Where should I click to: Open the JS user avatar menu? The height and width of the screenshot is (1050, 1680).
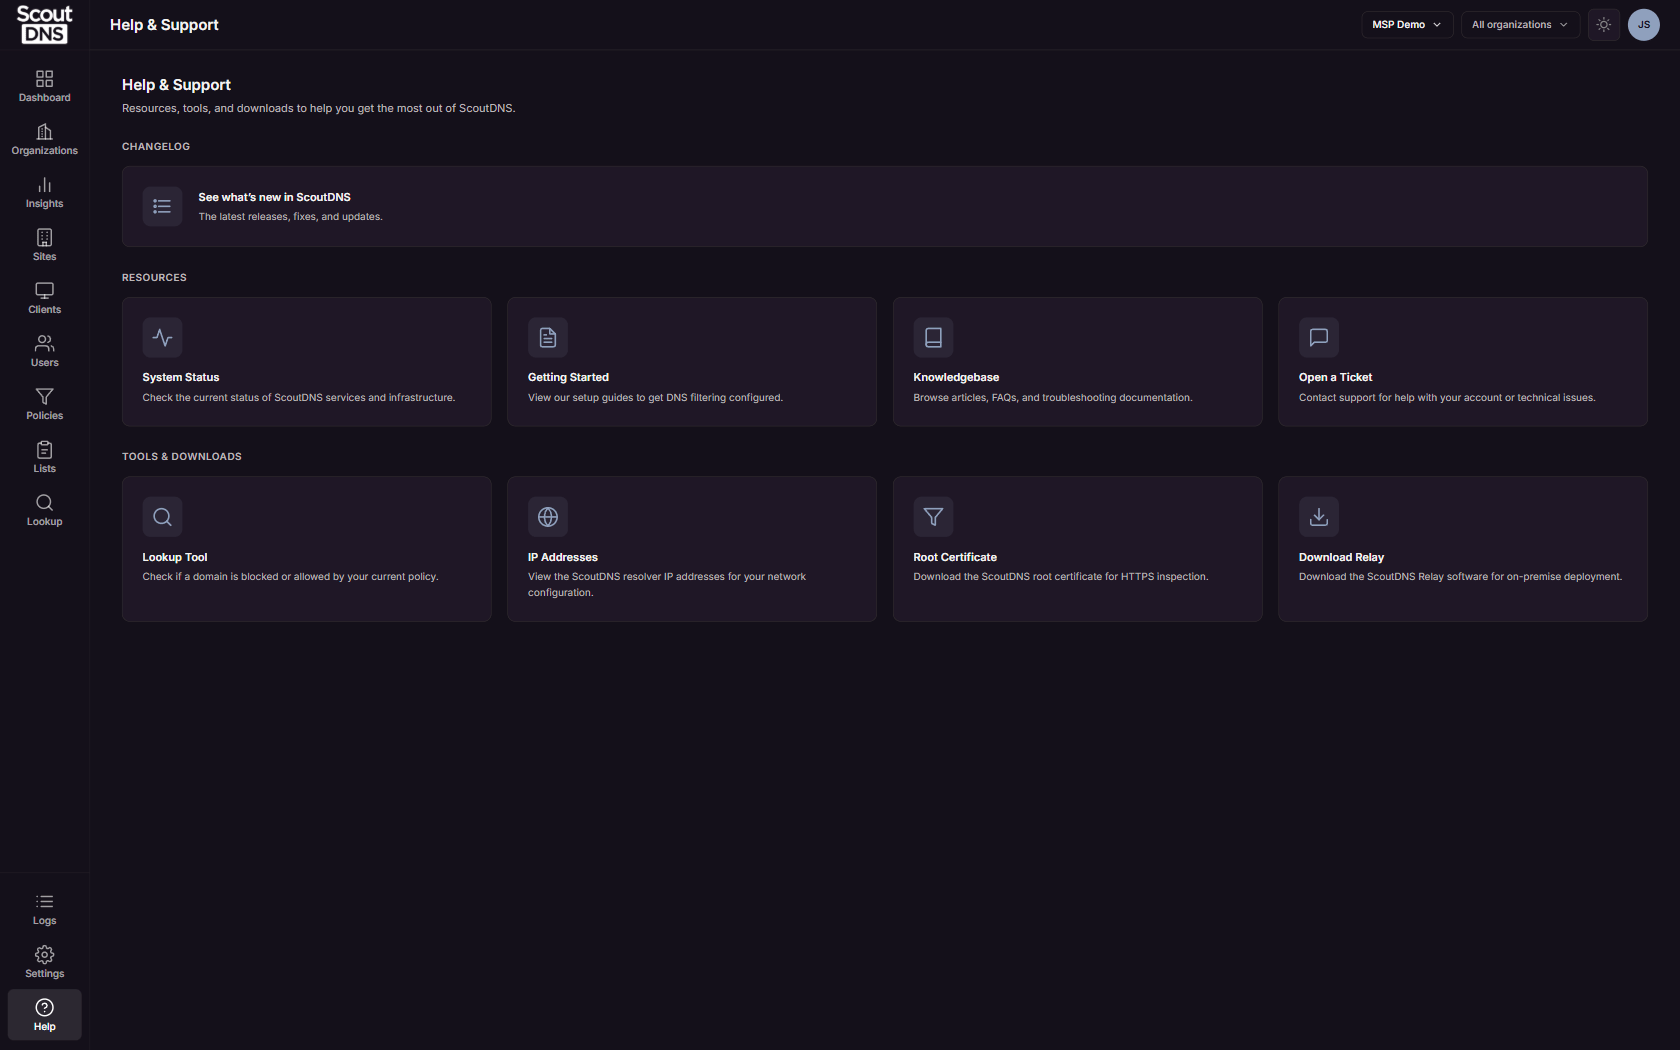pos(1644,25)
